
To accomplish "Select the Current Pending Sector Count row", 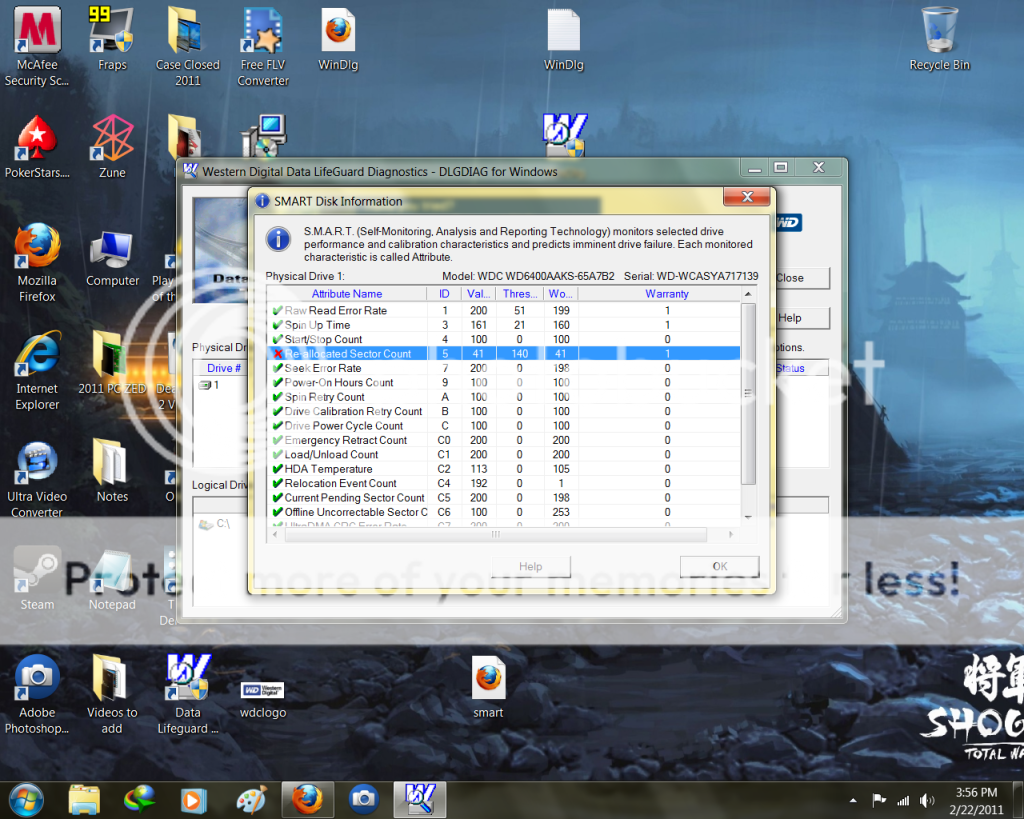I will click(x=504, y=498).
